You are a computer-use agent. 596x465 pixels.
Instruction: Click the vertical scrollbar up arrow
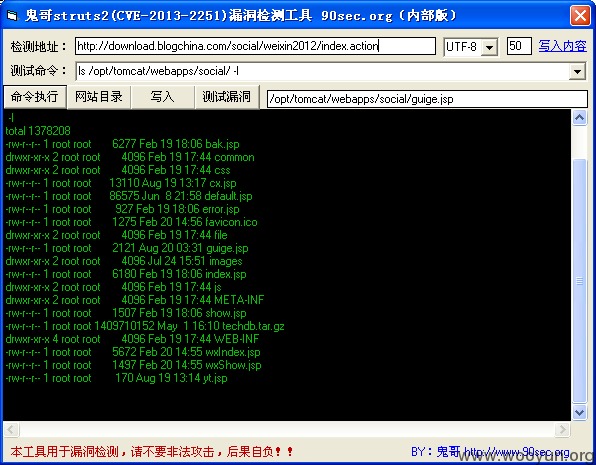coord(579,118)
